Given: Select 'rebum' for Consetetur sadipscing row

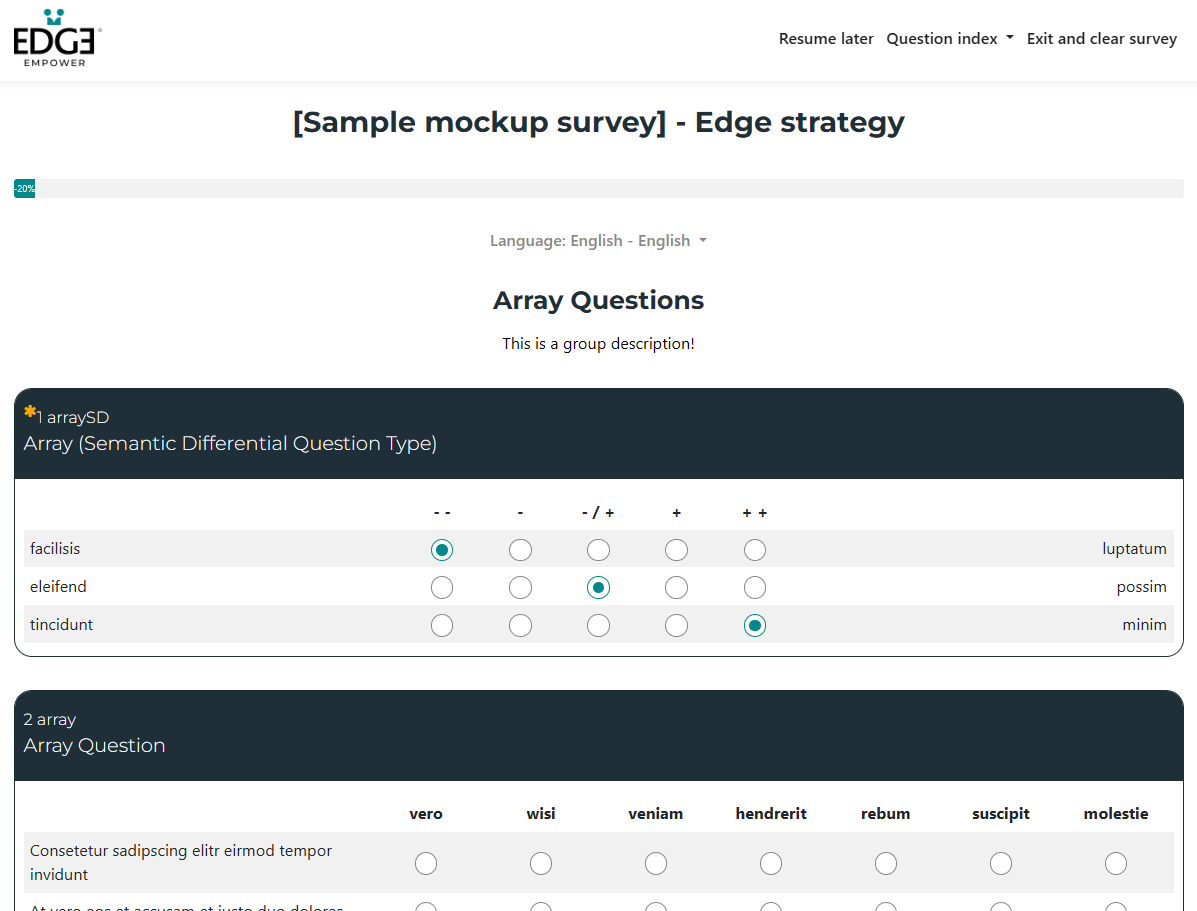Looking at the screenshot, I should click(886, 863).
